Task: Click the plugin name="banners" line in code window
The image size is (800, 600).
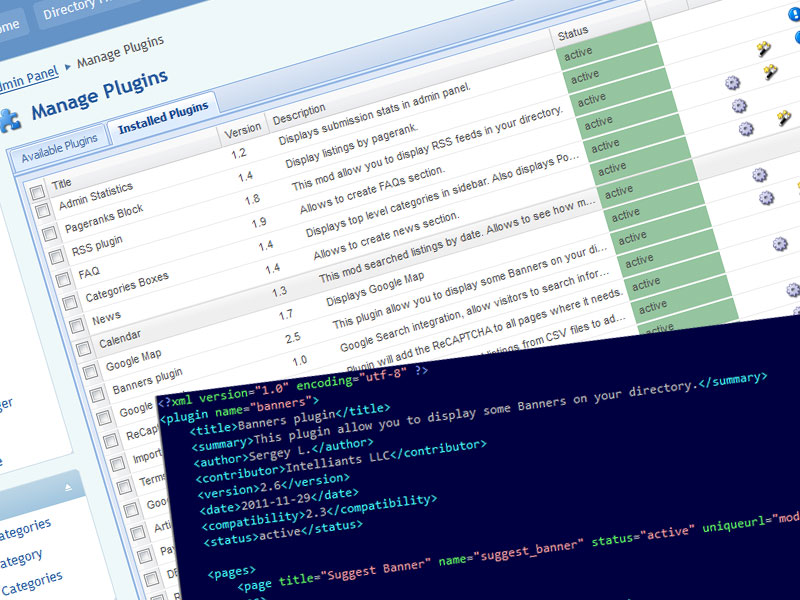Action: (x=240, y=410)
